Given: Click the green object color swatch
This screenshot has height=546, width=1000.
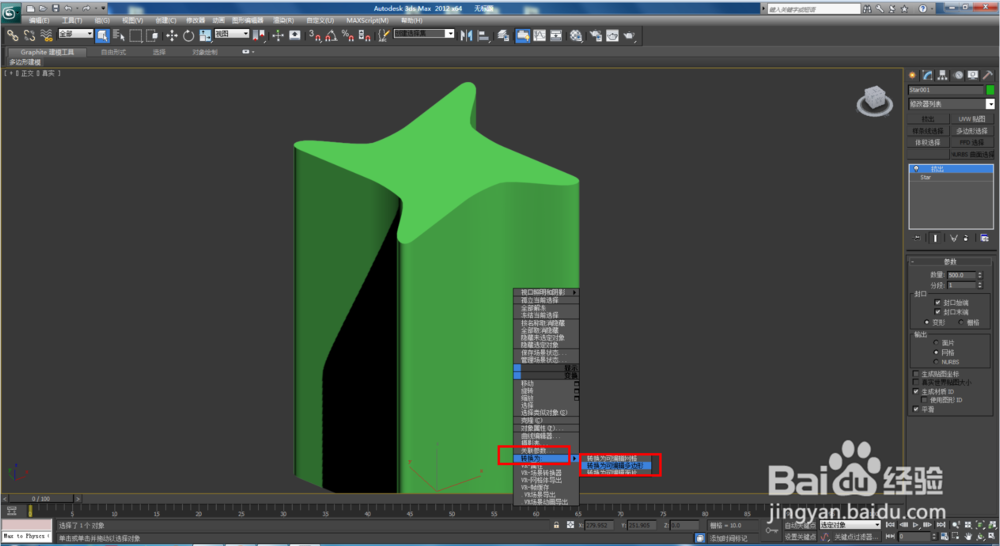Looking at the screenshot, I should pos(990,90).
